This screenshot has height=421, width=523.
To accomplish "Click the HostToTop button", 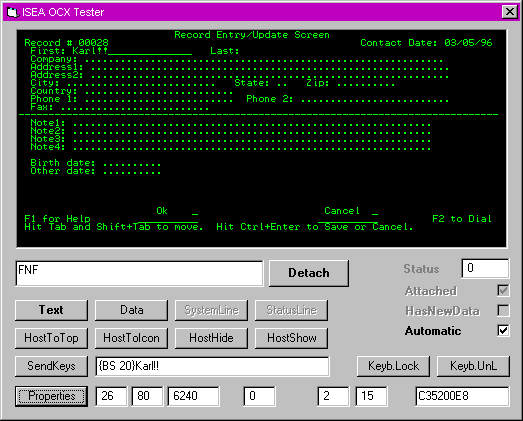I will (x=51, y=338).
